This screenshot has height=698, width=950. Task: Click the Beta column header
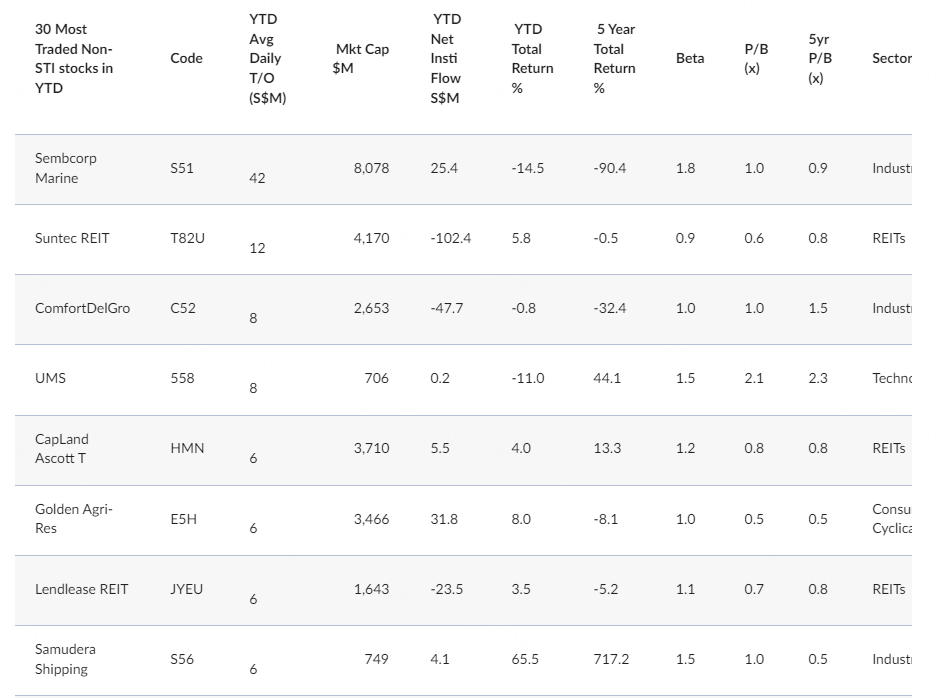tap(690, 58)
